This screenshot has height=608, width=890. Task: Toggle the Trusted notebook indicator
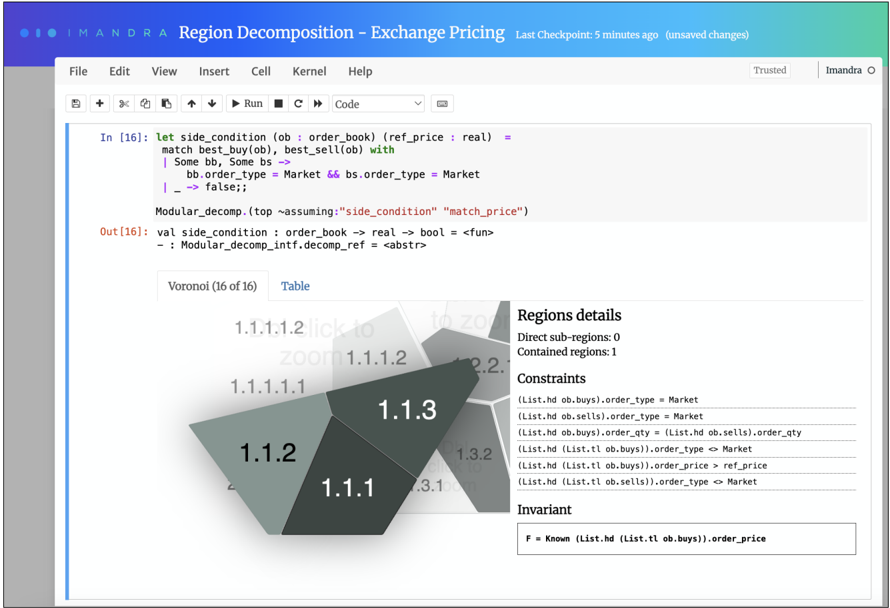point(770,71)
